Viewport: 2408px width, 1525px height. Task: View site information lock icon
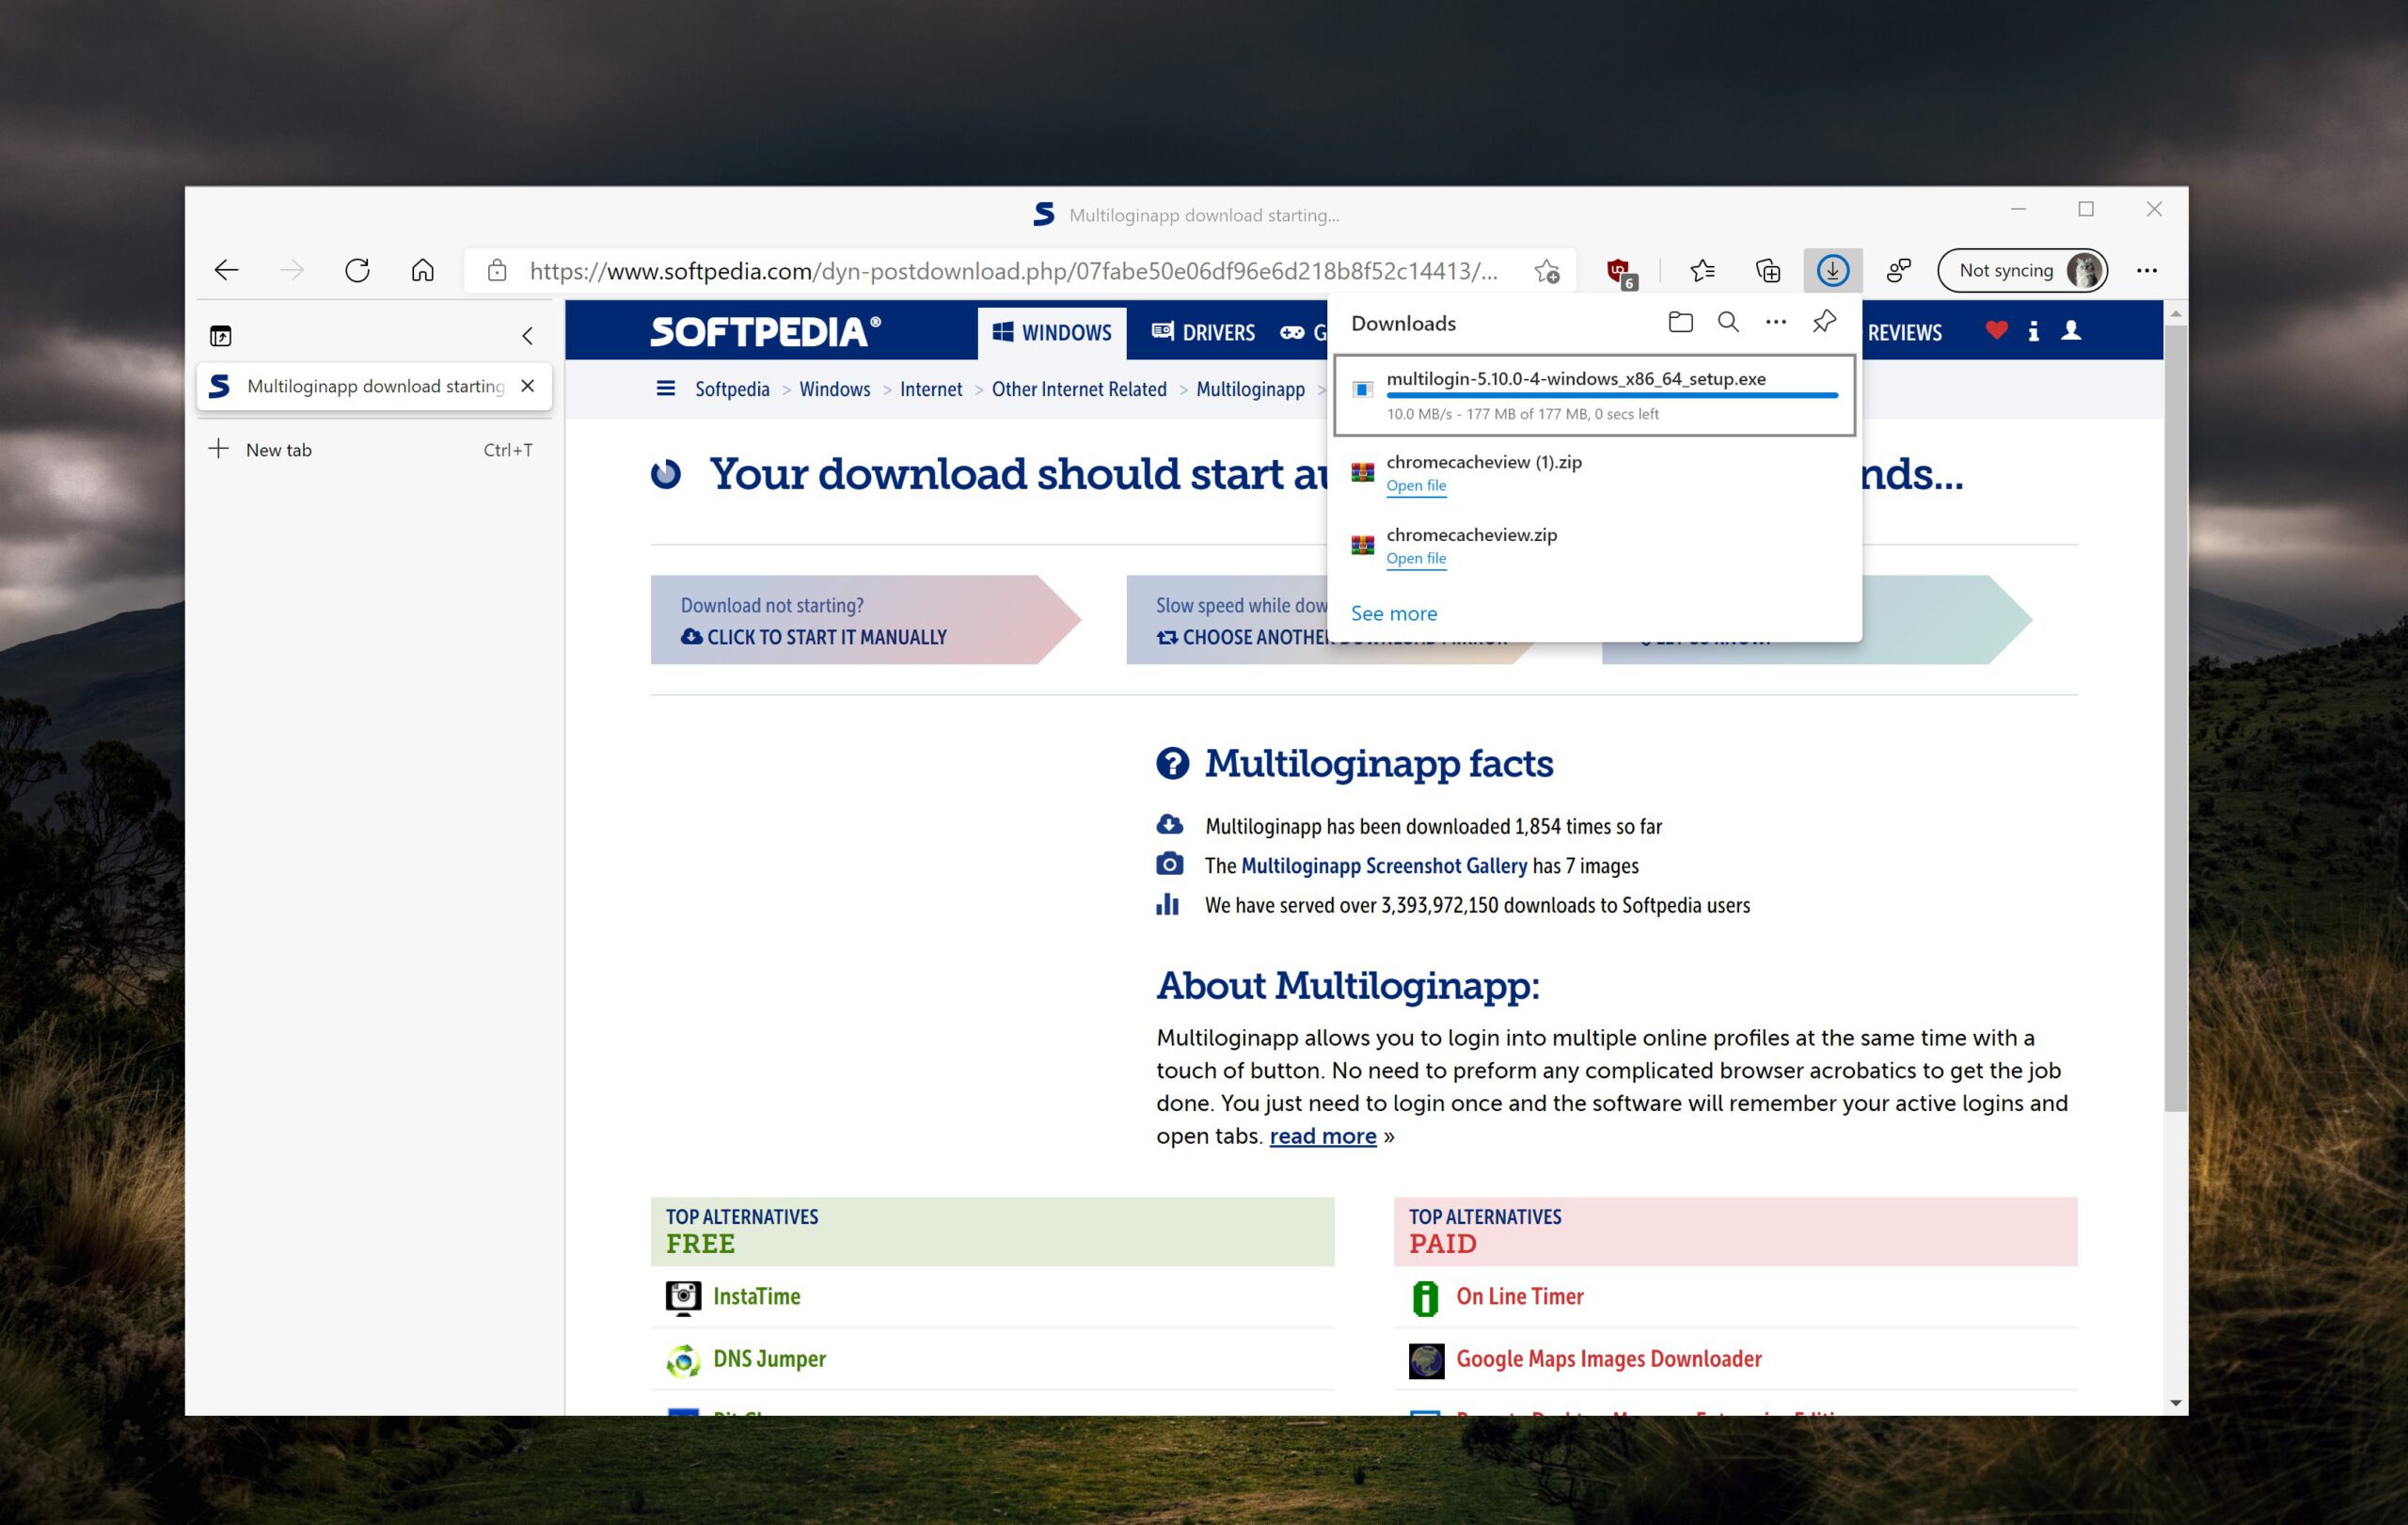[497, 270]
